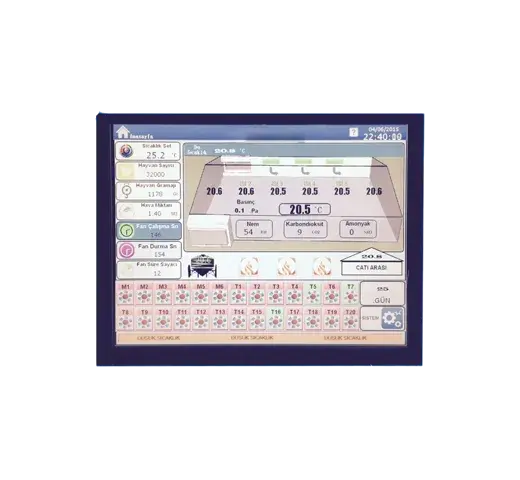Click the ÇATI ARASI attic button
Image resolution: width=520 pixels, height=480 pixels.
[x=371, y=268]
